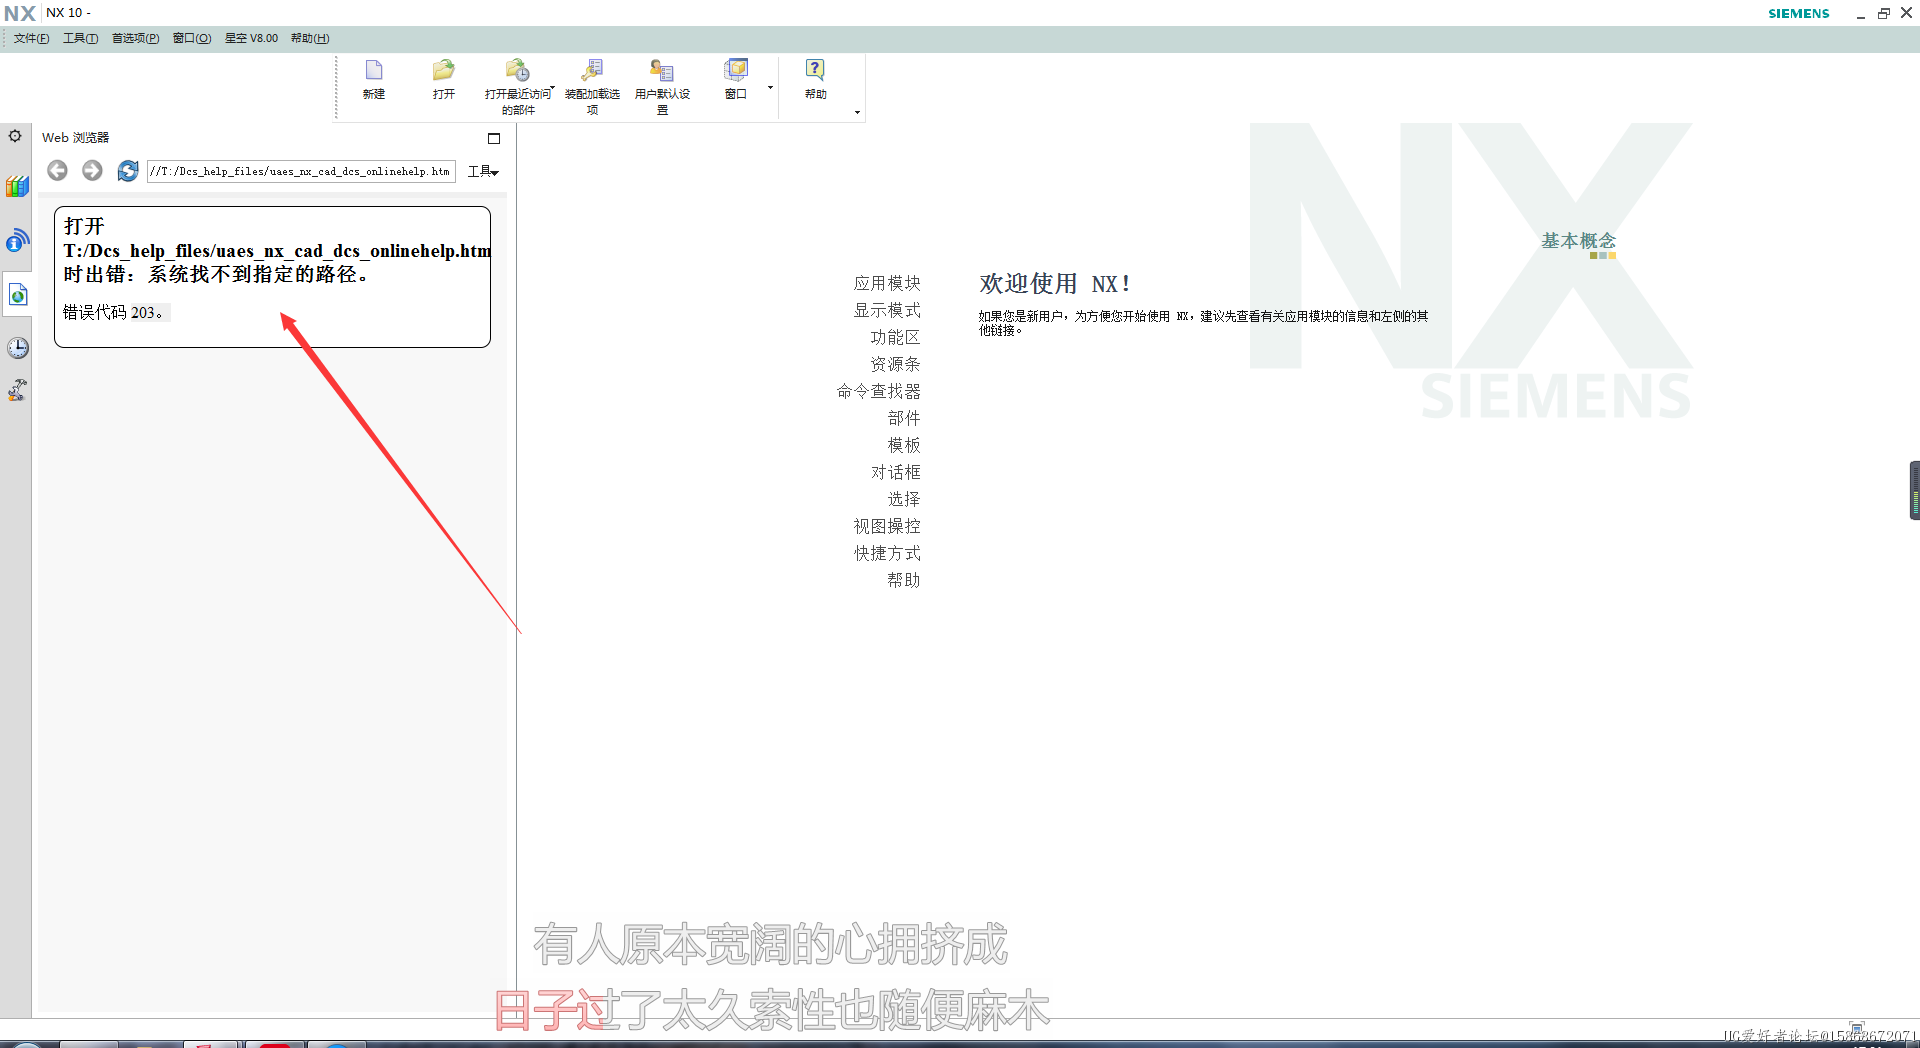Click the NX logo in title bar
The height and width of the screenshot is (1048, 1920).
coord(20,13)
